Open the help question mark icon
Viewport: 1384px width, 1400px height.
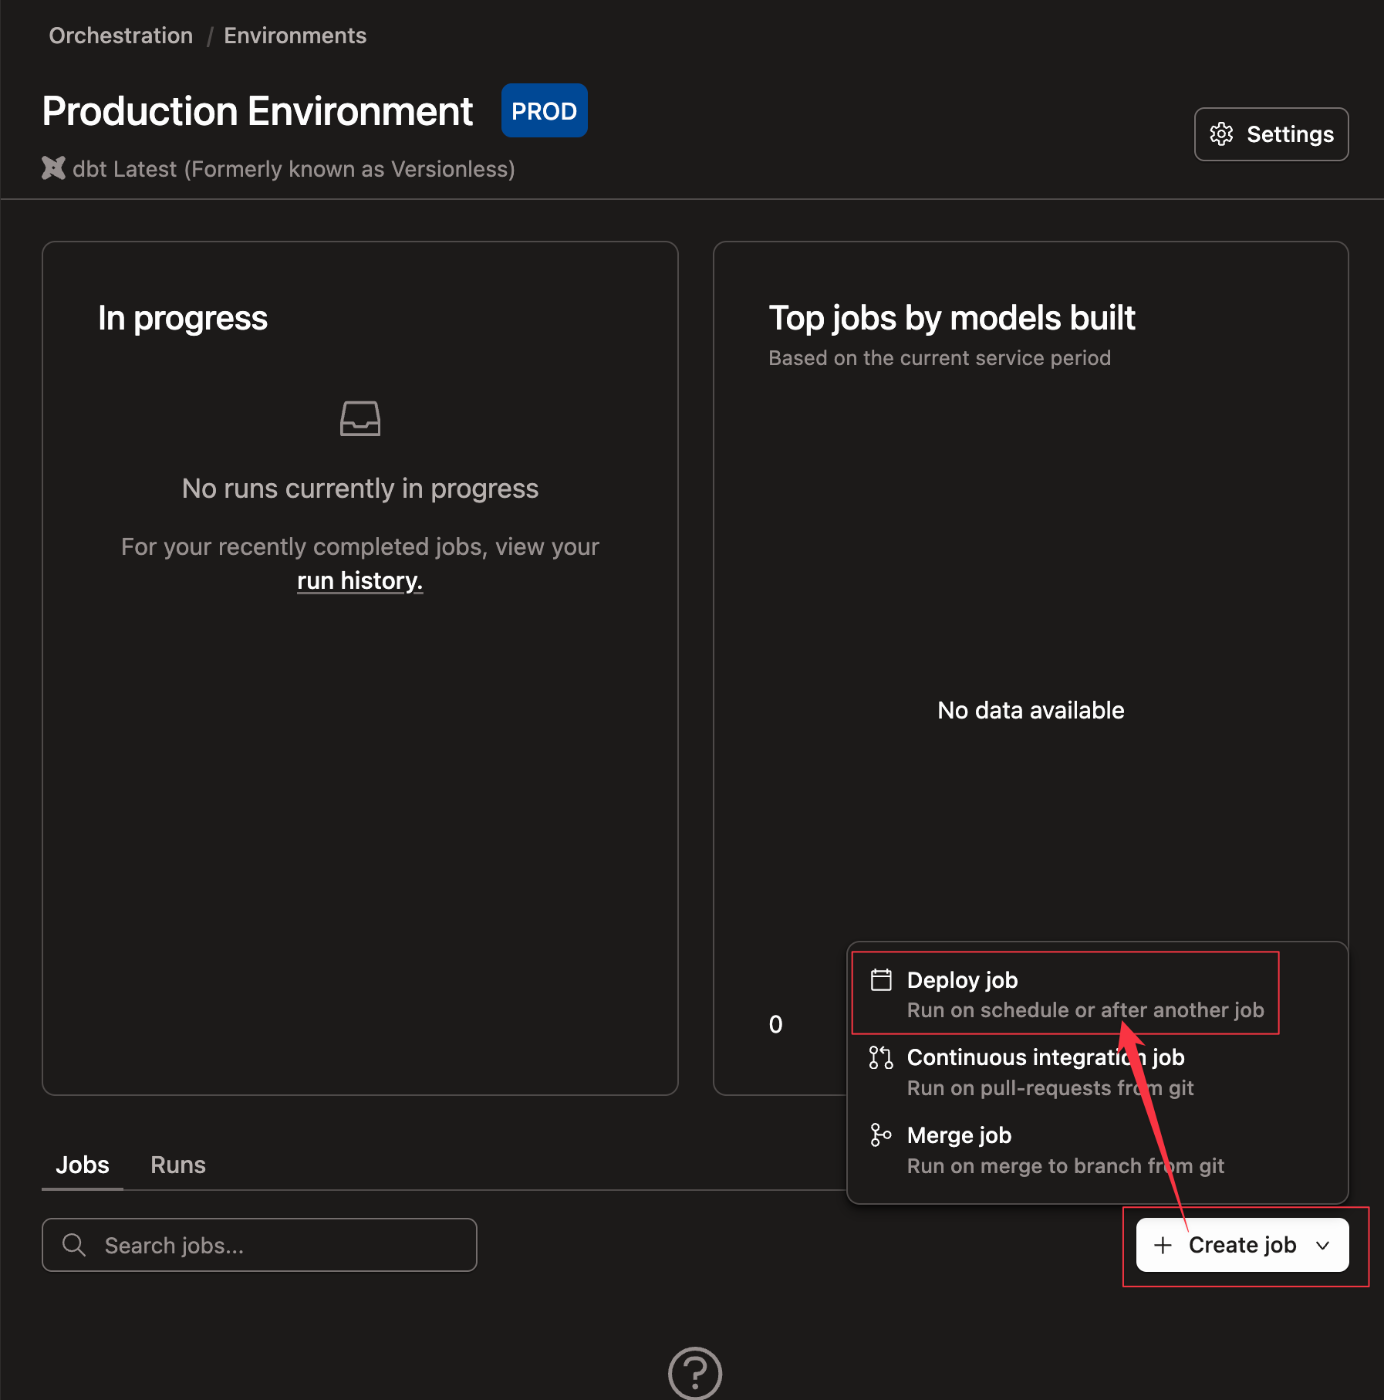(695, 1373)
